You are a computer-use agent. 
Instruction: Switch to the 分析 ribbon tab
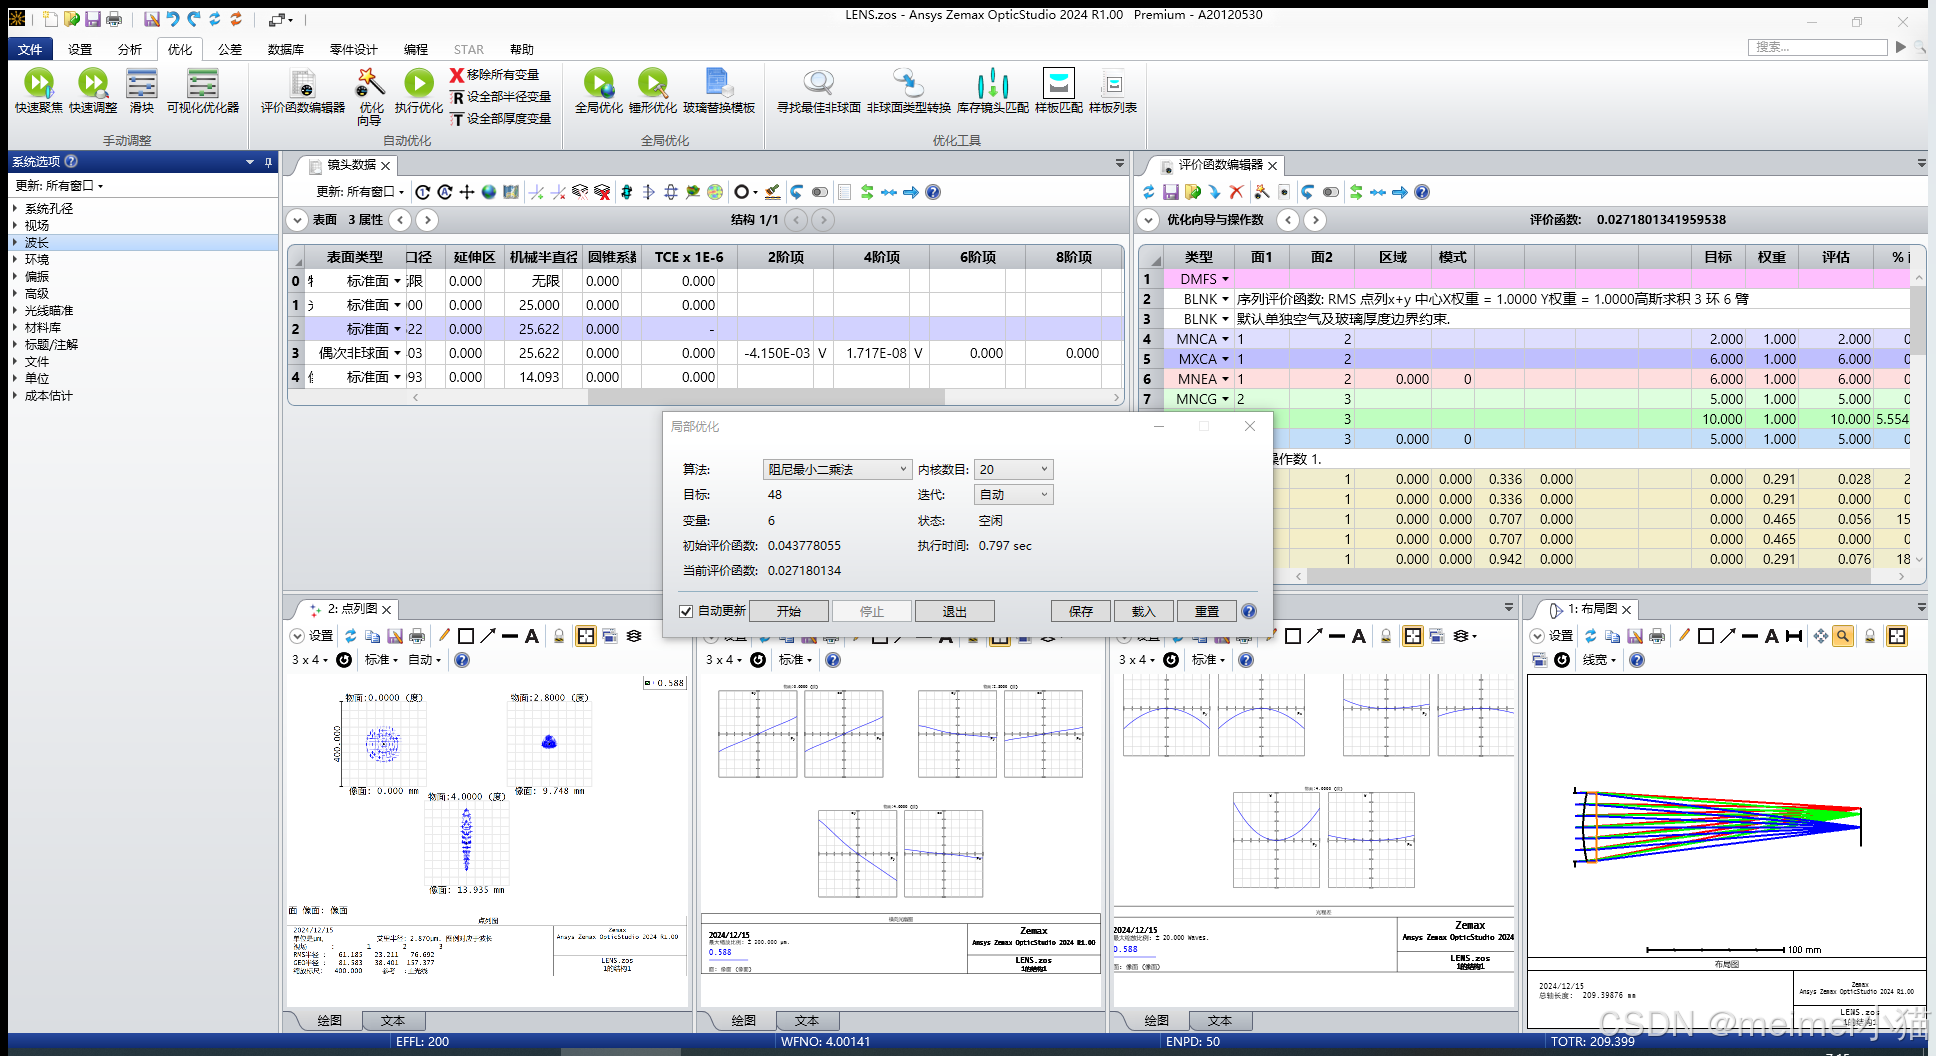pyautogui.click(x=130, y=49)
